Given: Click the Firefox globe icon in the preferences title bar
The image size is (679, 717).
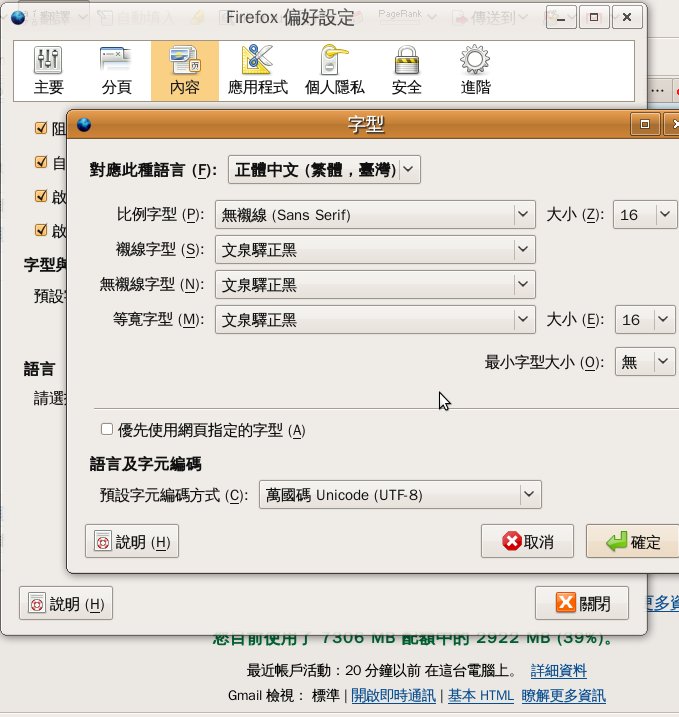Looking at the screenshot, I should (18, 17).
